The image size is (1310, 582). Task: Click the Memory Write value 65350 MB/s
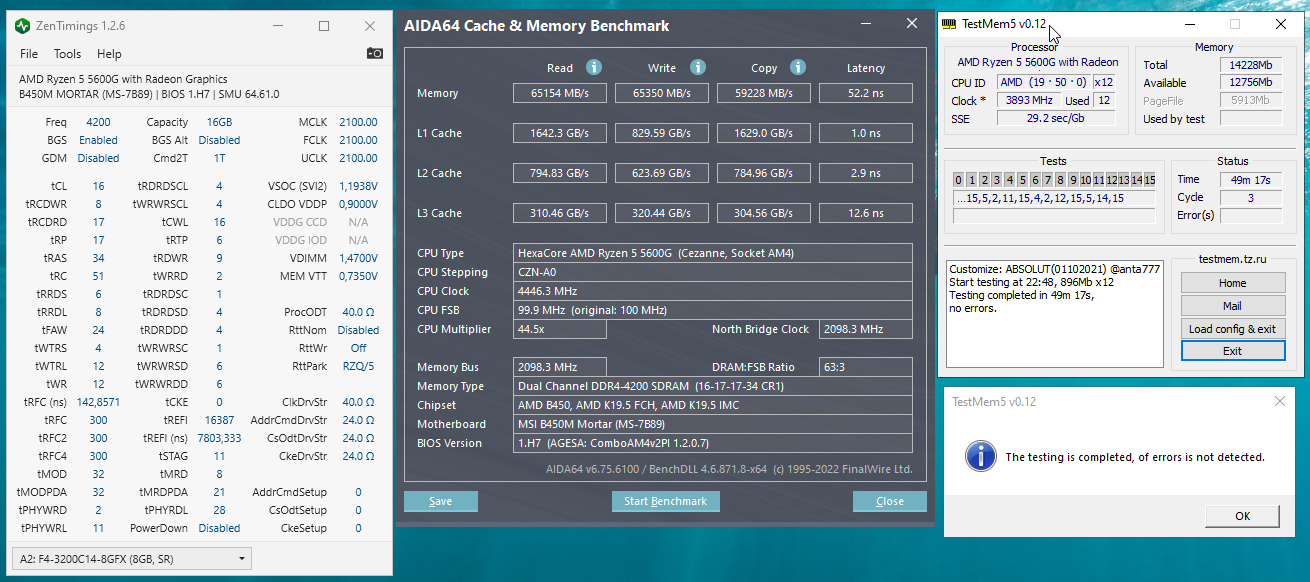click(662, 93)
